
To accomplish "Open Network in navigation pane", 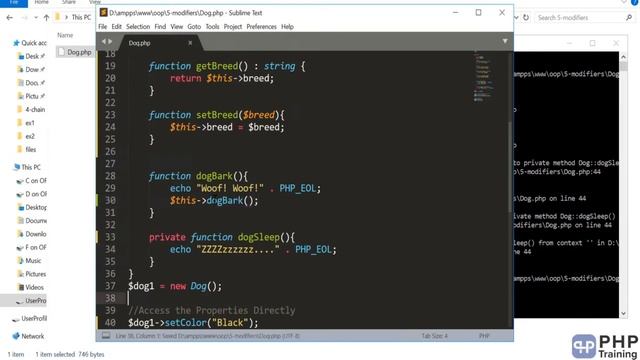I will click(29, 336).
